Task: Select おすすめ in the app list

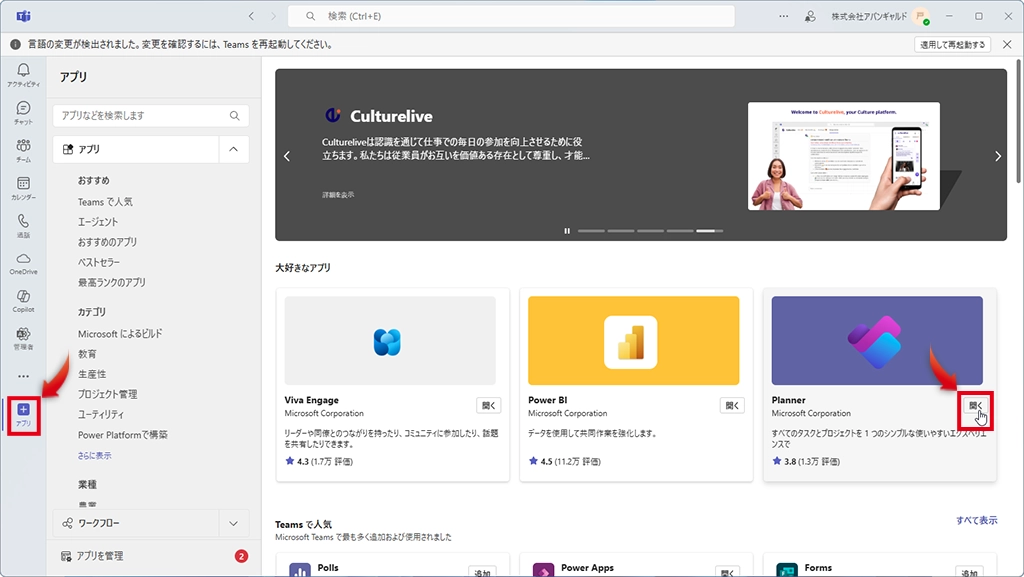Action: tap(93, 180)
